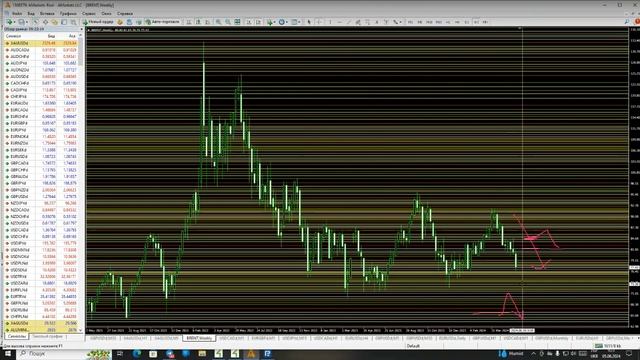The image size is (640, 360).
Task: Open the Periods clock icon
Action: (282, 22)
